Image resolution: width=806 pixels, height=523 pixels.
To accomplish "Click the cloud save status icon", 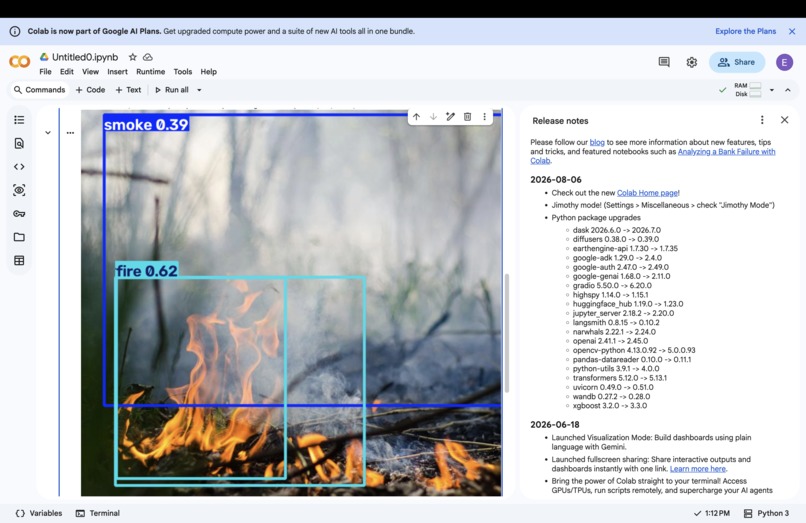I will pos(148,57).
